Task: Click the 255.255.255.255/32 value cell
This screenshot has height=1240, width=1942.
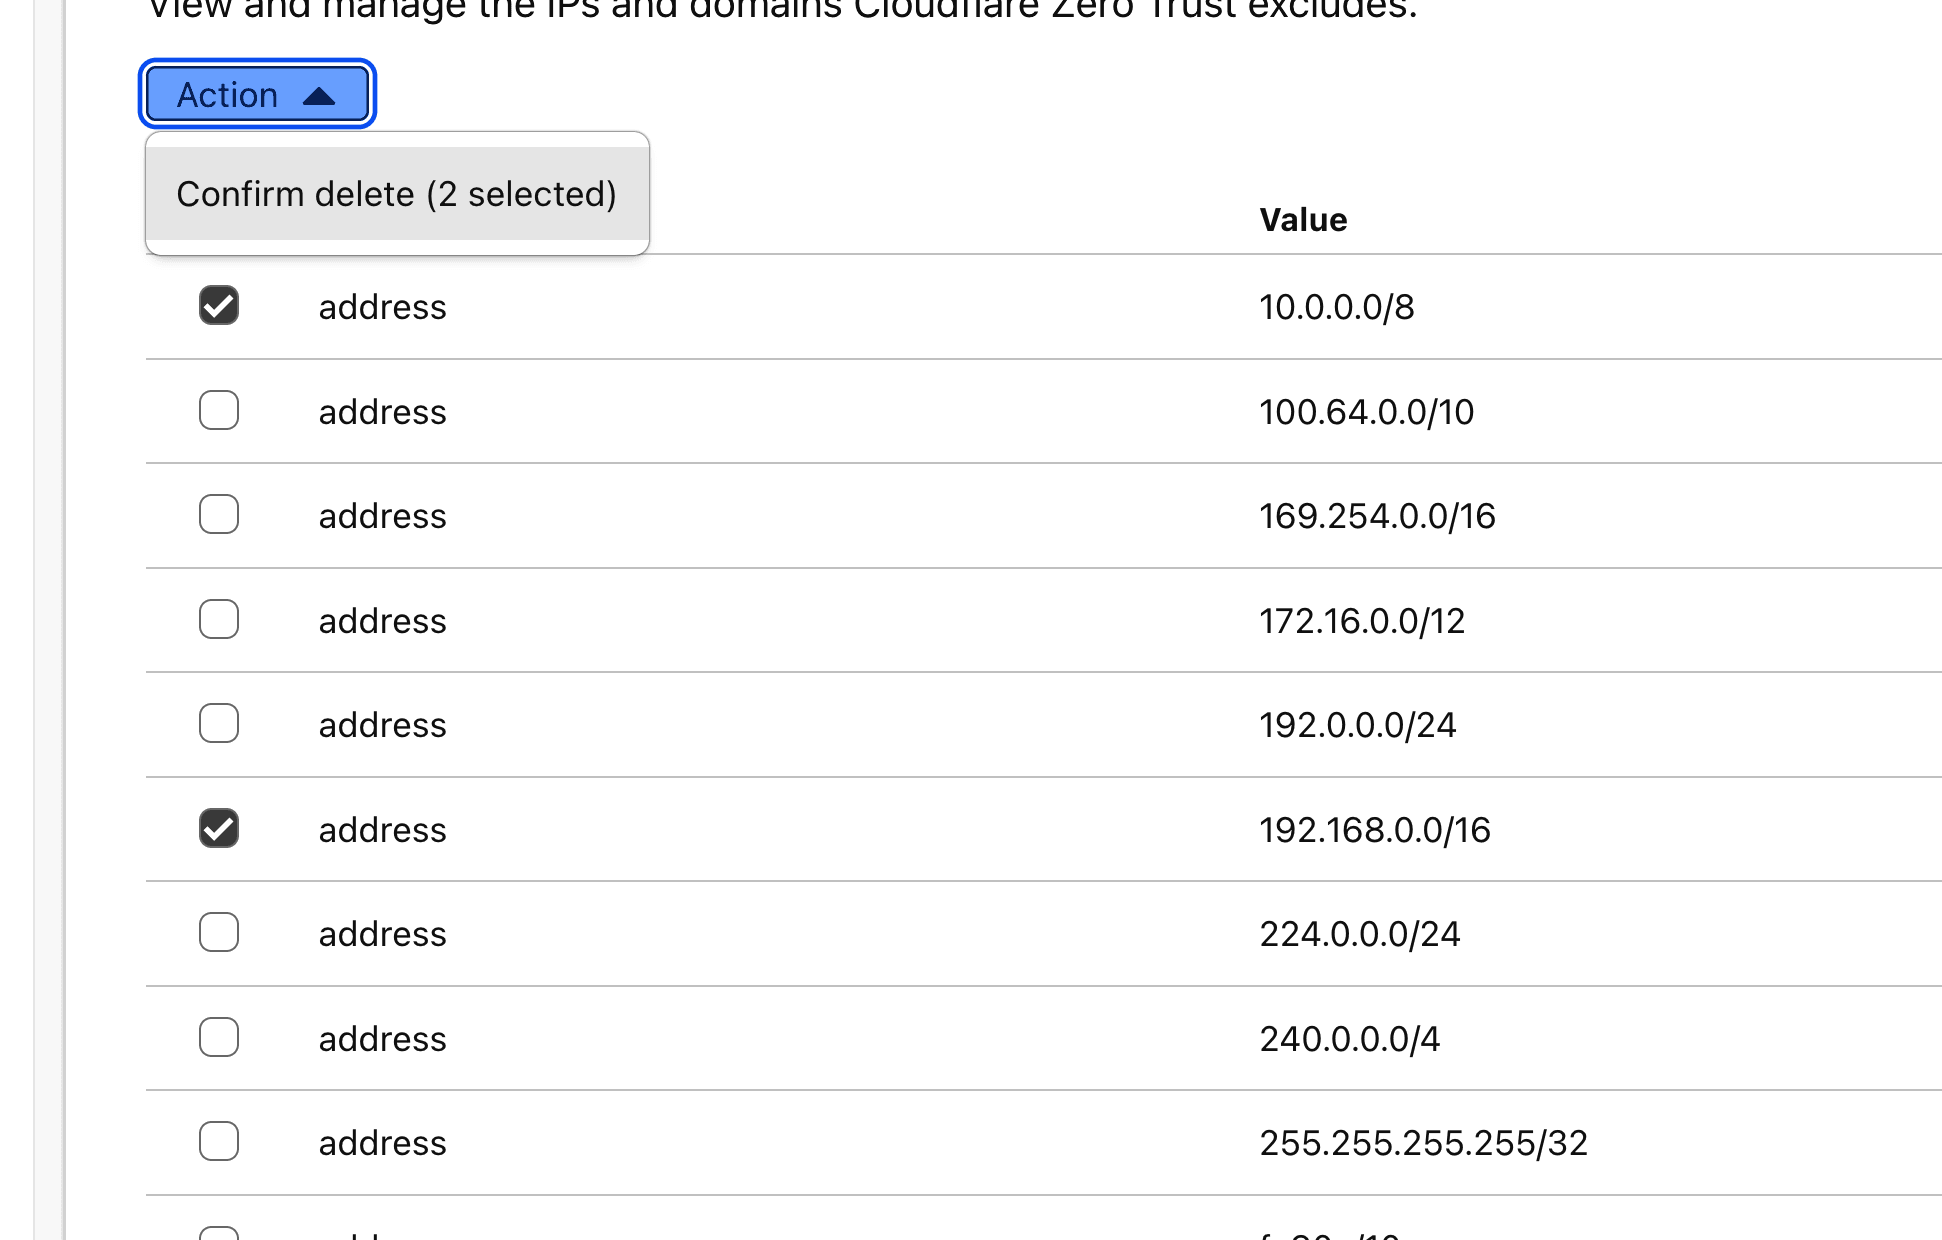Action: (x=1423, y=1143)
